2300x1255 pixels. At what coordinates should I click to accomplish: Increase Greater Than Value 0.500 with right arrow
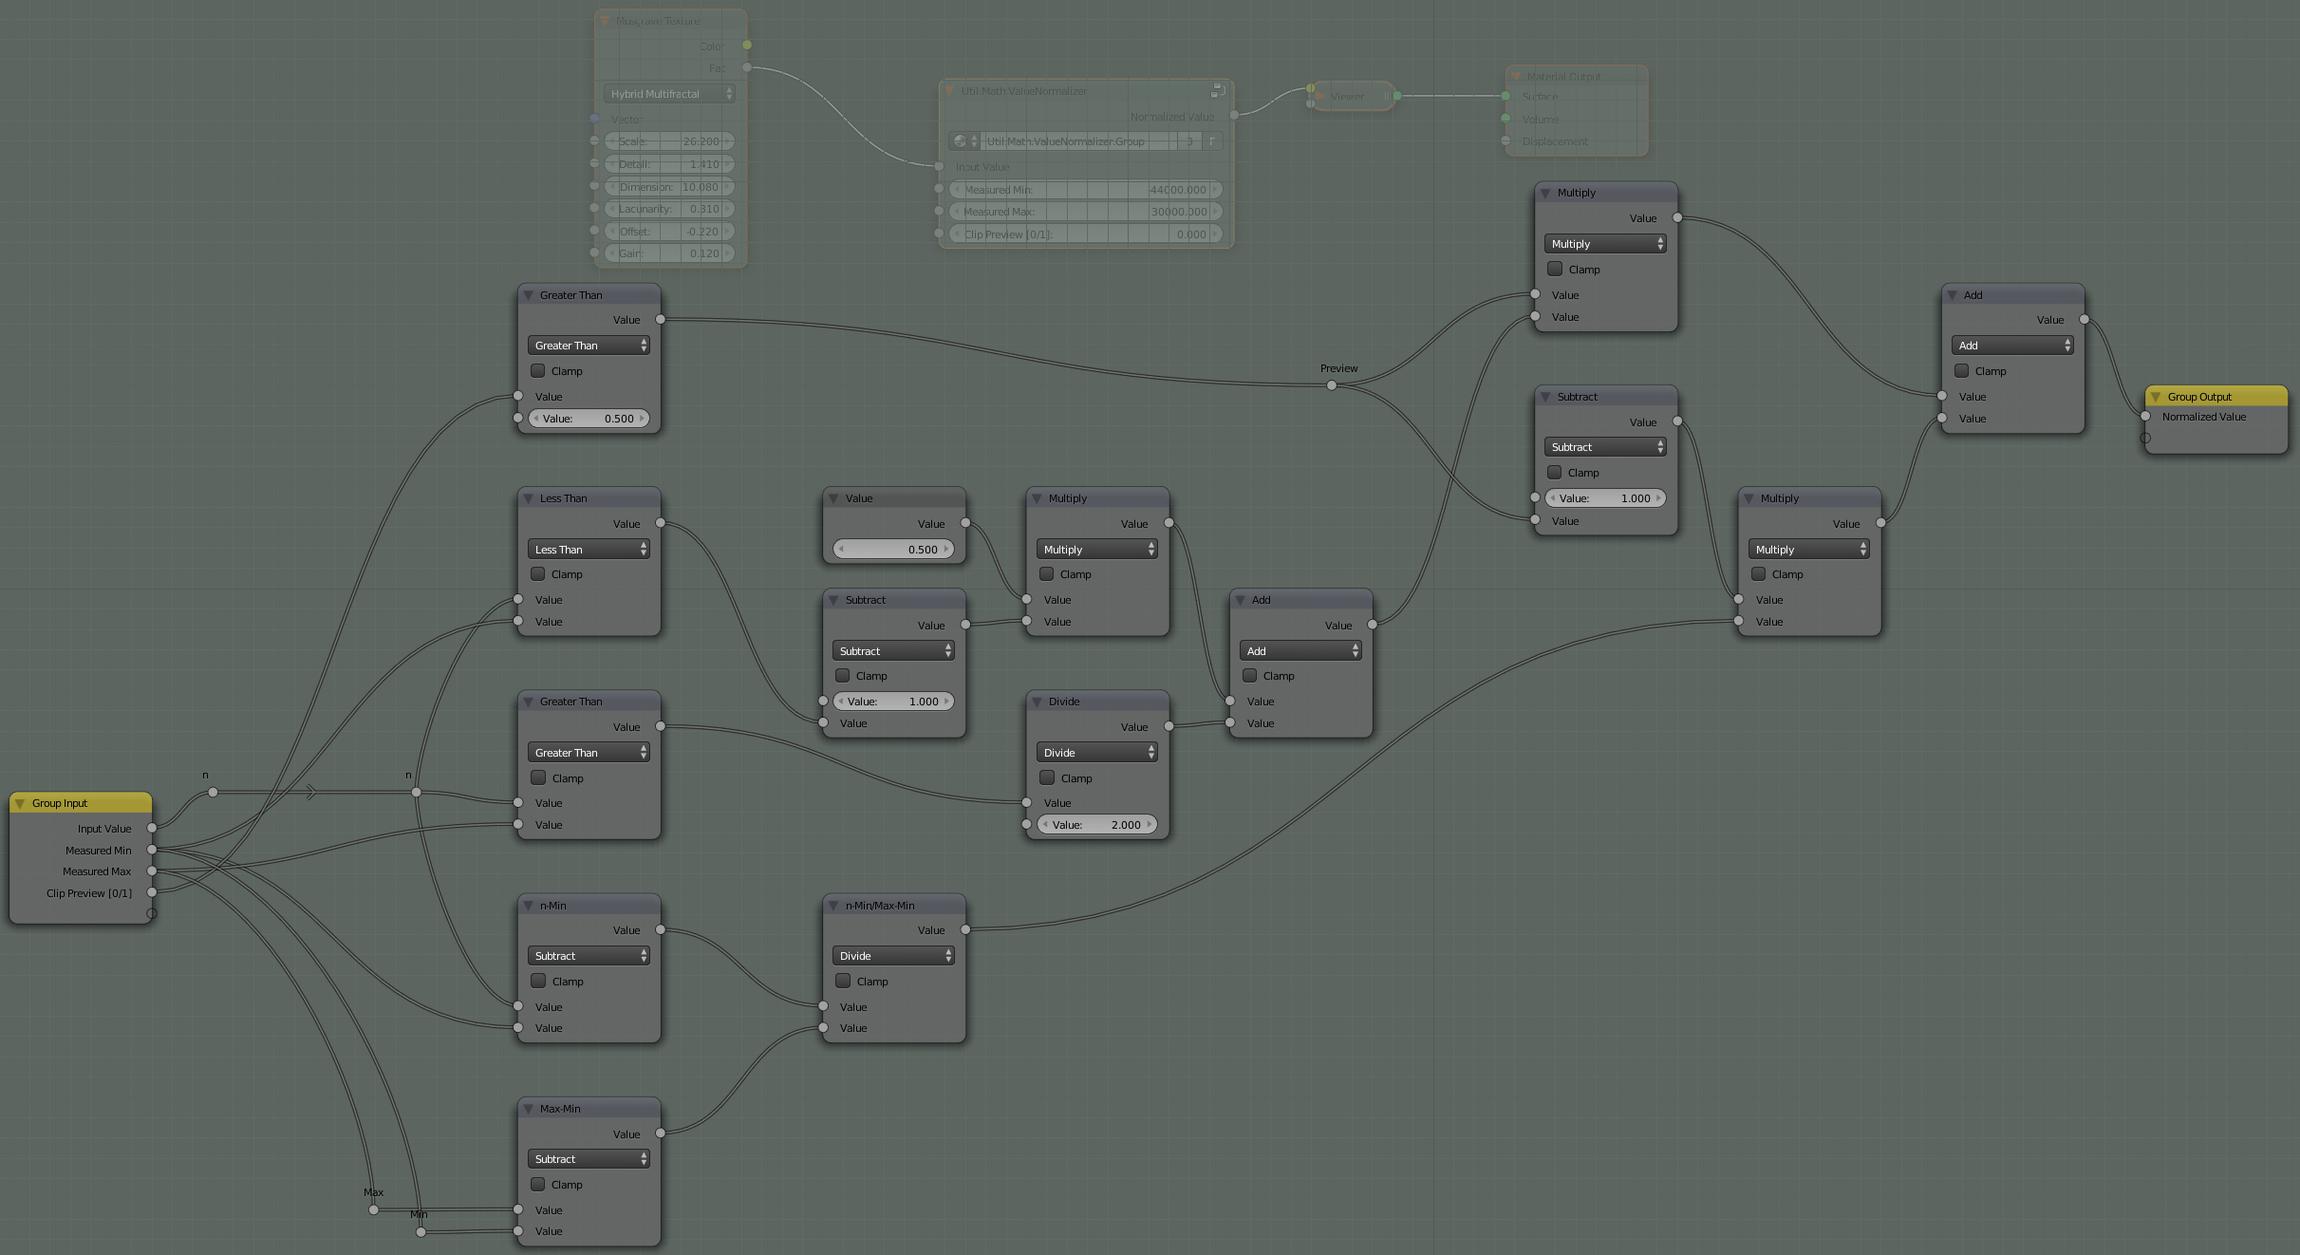pyautogui.click(x=642, y=419)
